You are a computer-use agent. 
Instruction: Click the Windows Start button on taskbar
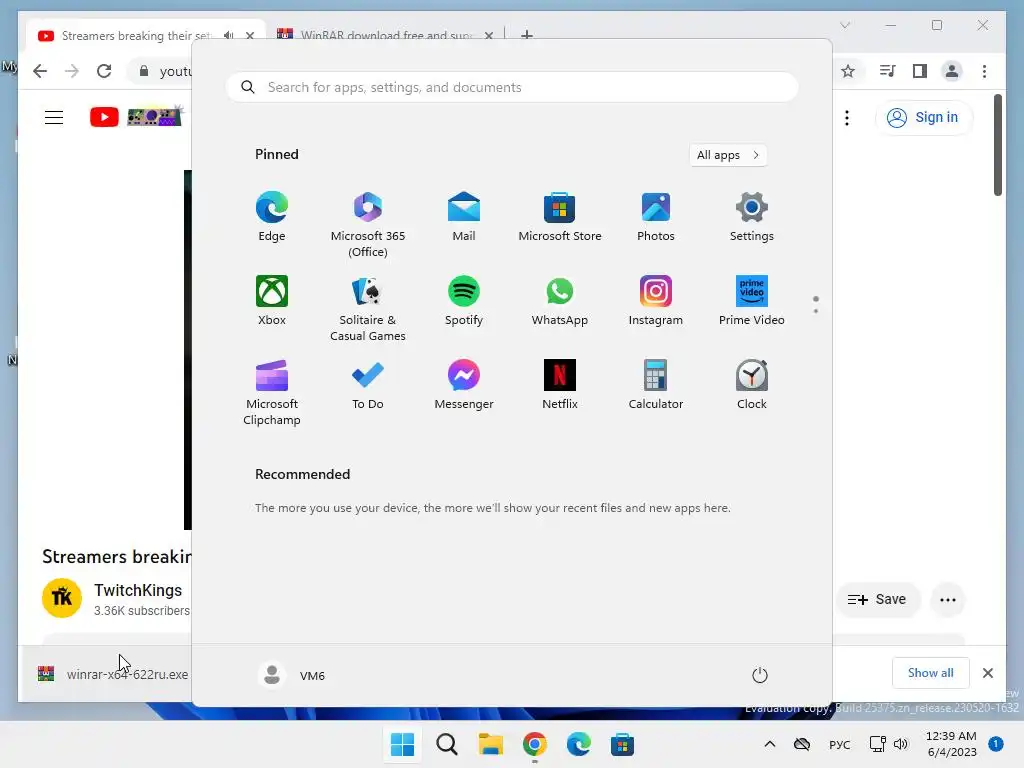(x=402, y=744)
